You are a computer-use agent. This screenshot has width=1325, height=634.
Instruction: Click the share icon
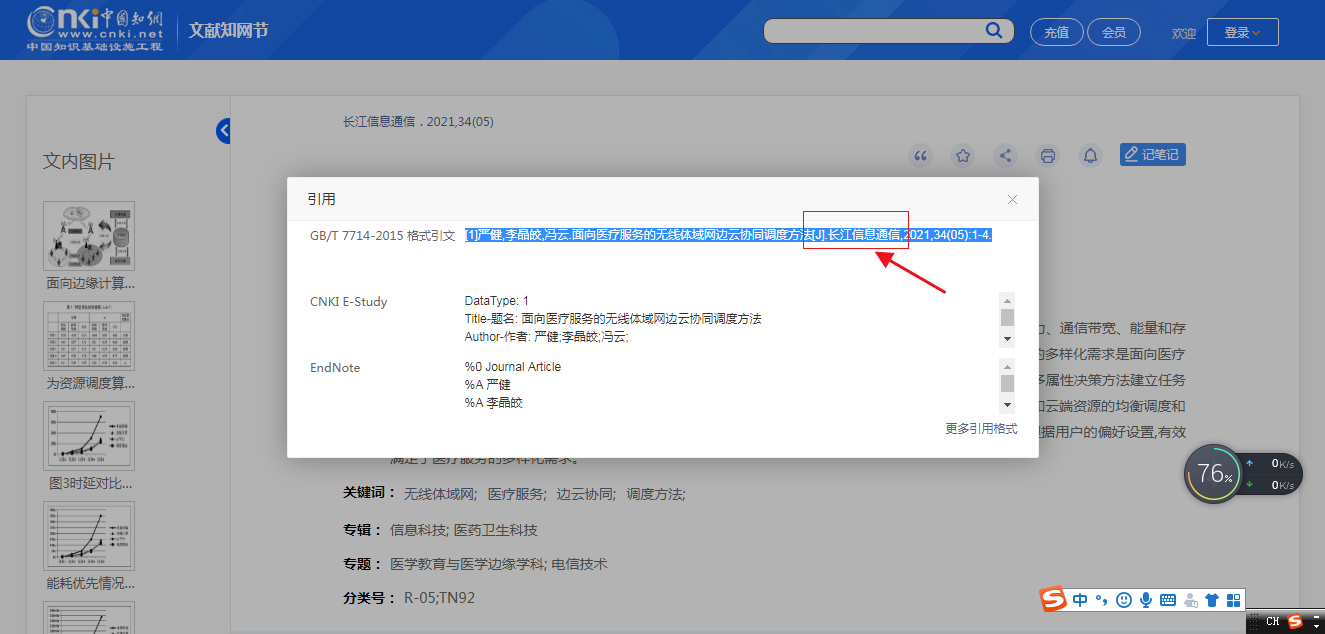(x=1006, y=155)
